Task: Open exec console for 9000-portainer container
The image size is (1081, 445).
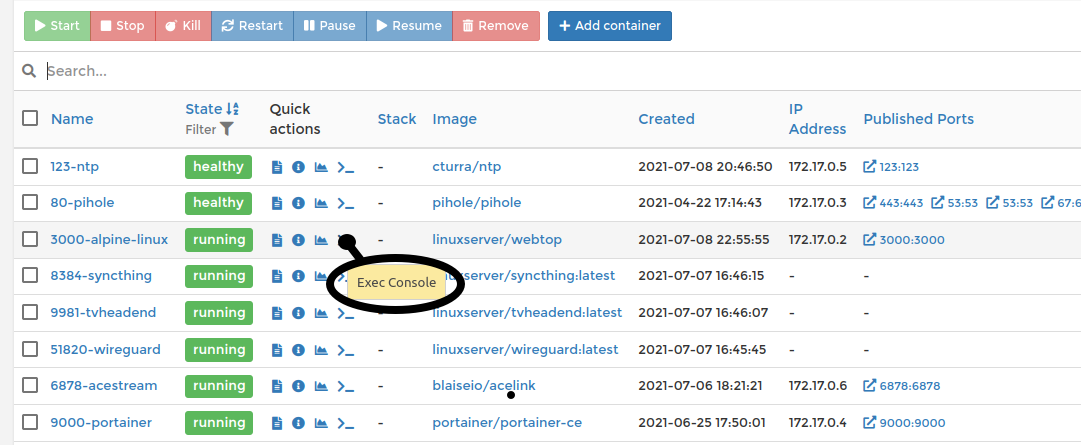Action: coord(346,423)
